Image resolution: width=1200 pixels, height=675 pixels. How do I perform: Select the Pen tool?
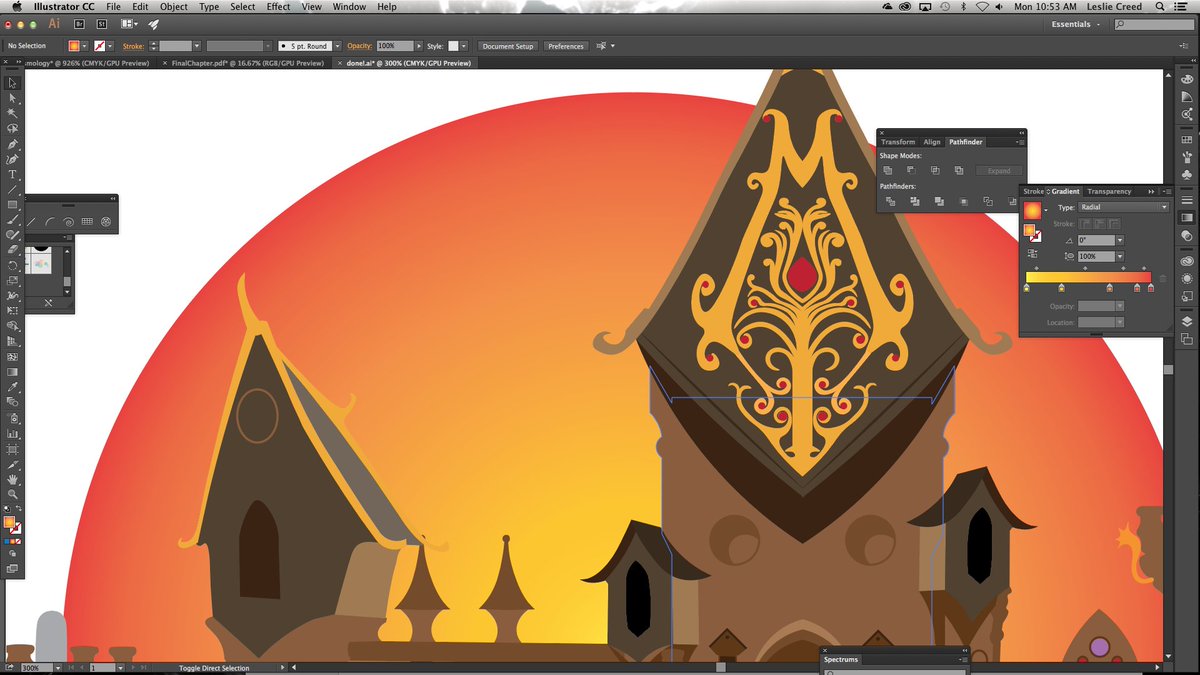pyautogui.click(x=13, y=144)
